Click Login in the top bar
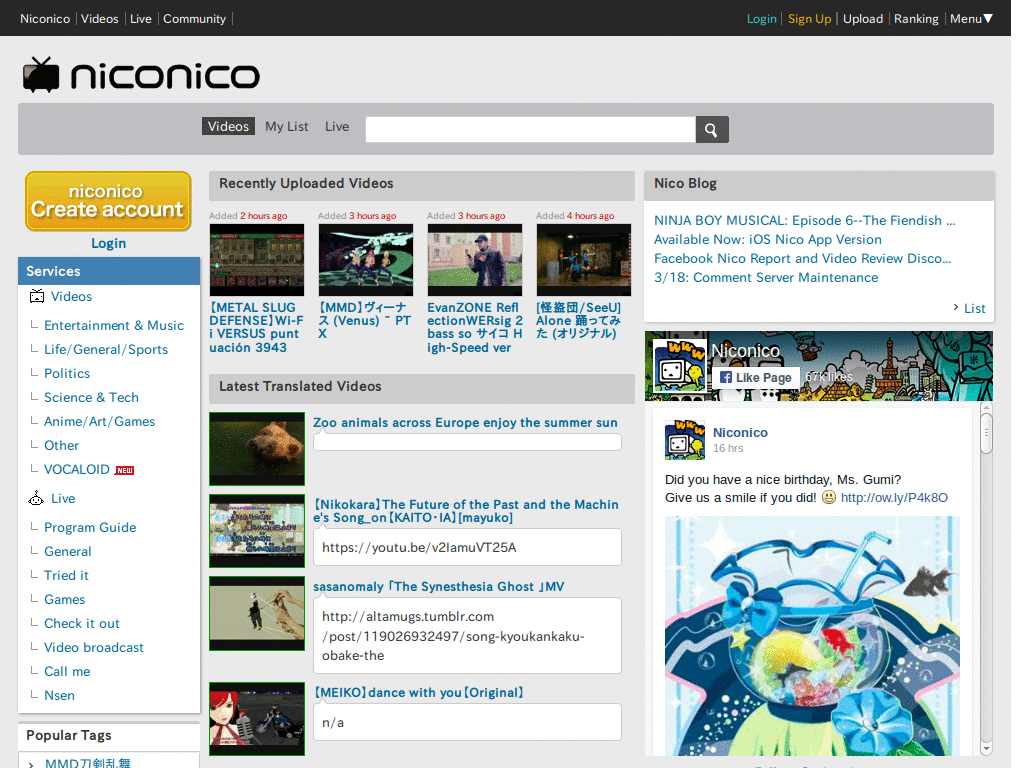 click(761, 19)
